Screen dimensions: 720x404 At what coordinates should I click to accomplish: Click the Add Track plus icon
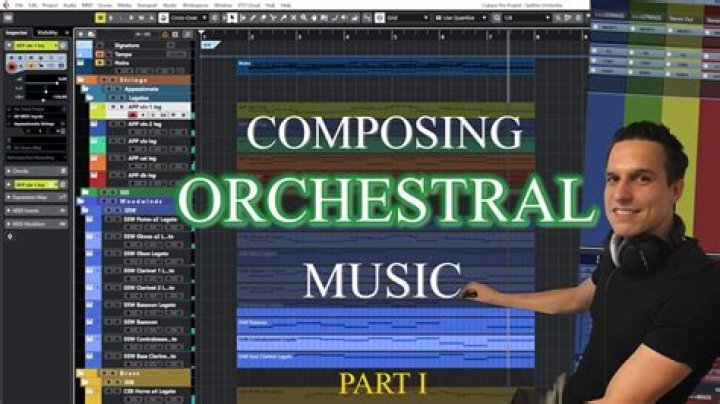(x=80, y=34)
